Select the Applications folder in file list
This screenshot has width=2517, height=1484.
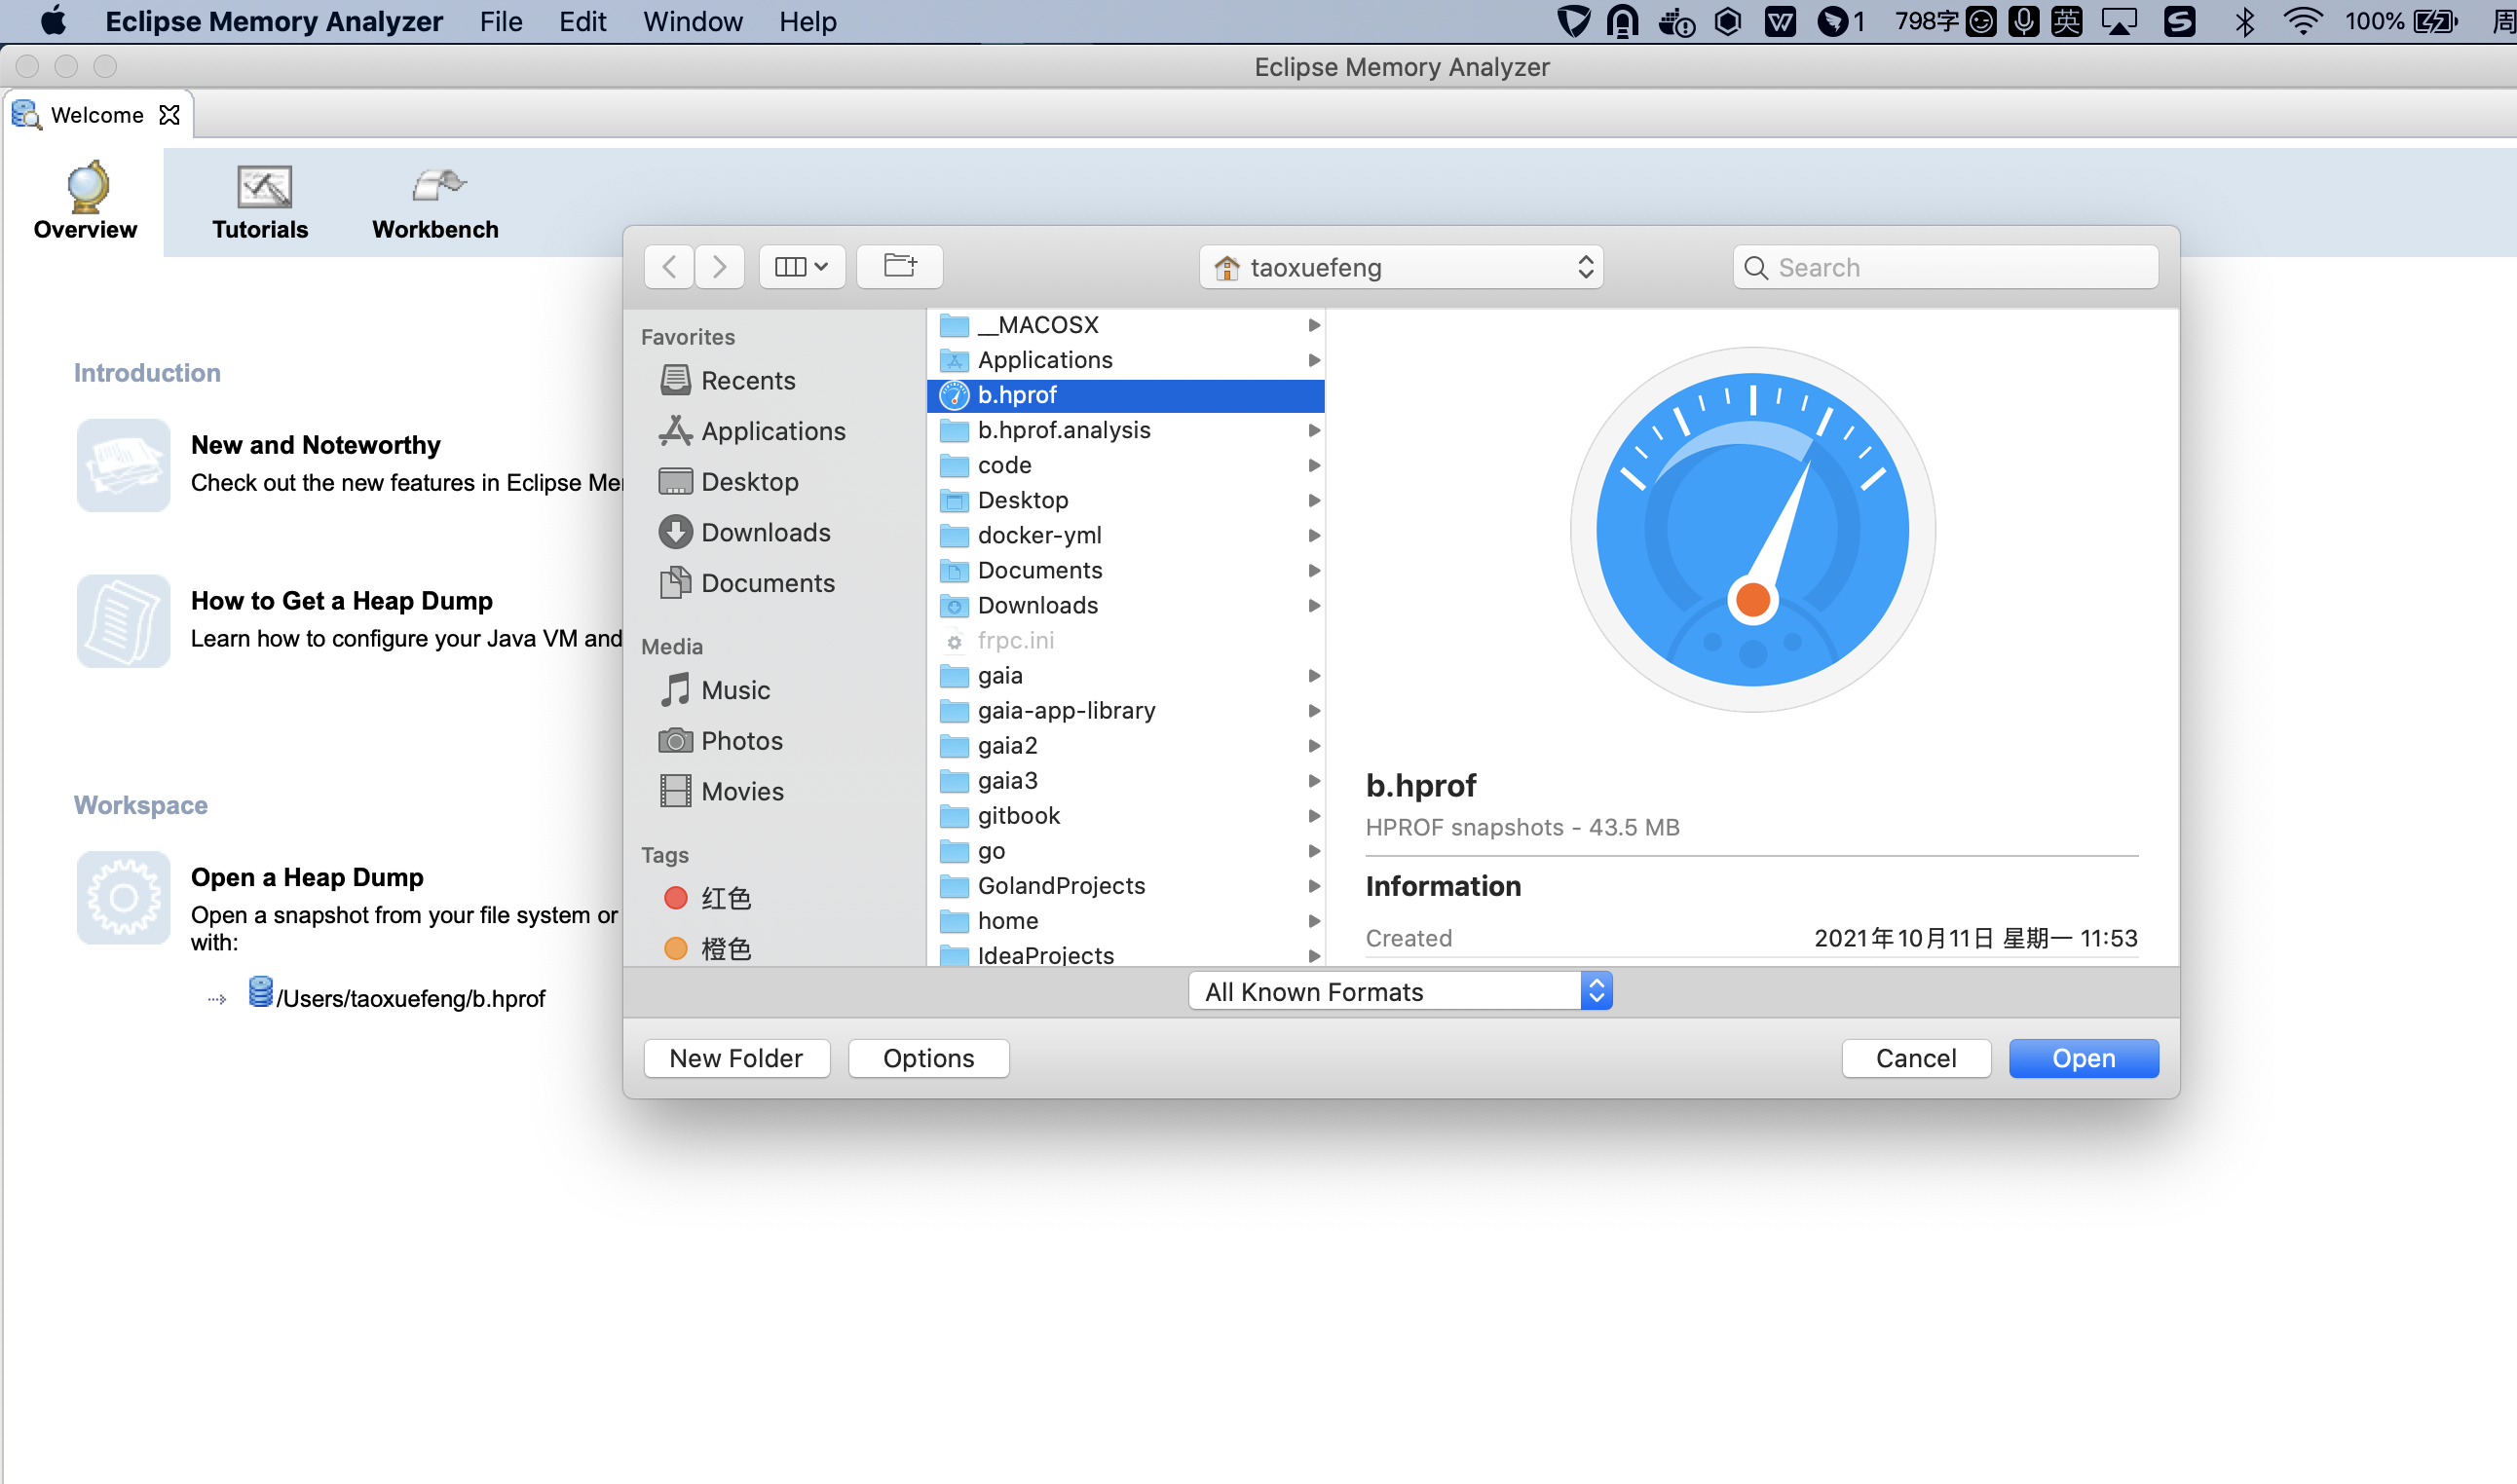1126,360
